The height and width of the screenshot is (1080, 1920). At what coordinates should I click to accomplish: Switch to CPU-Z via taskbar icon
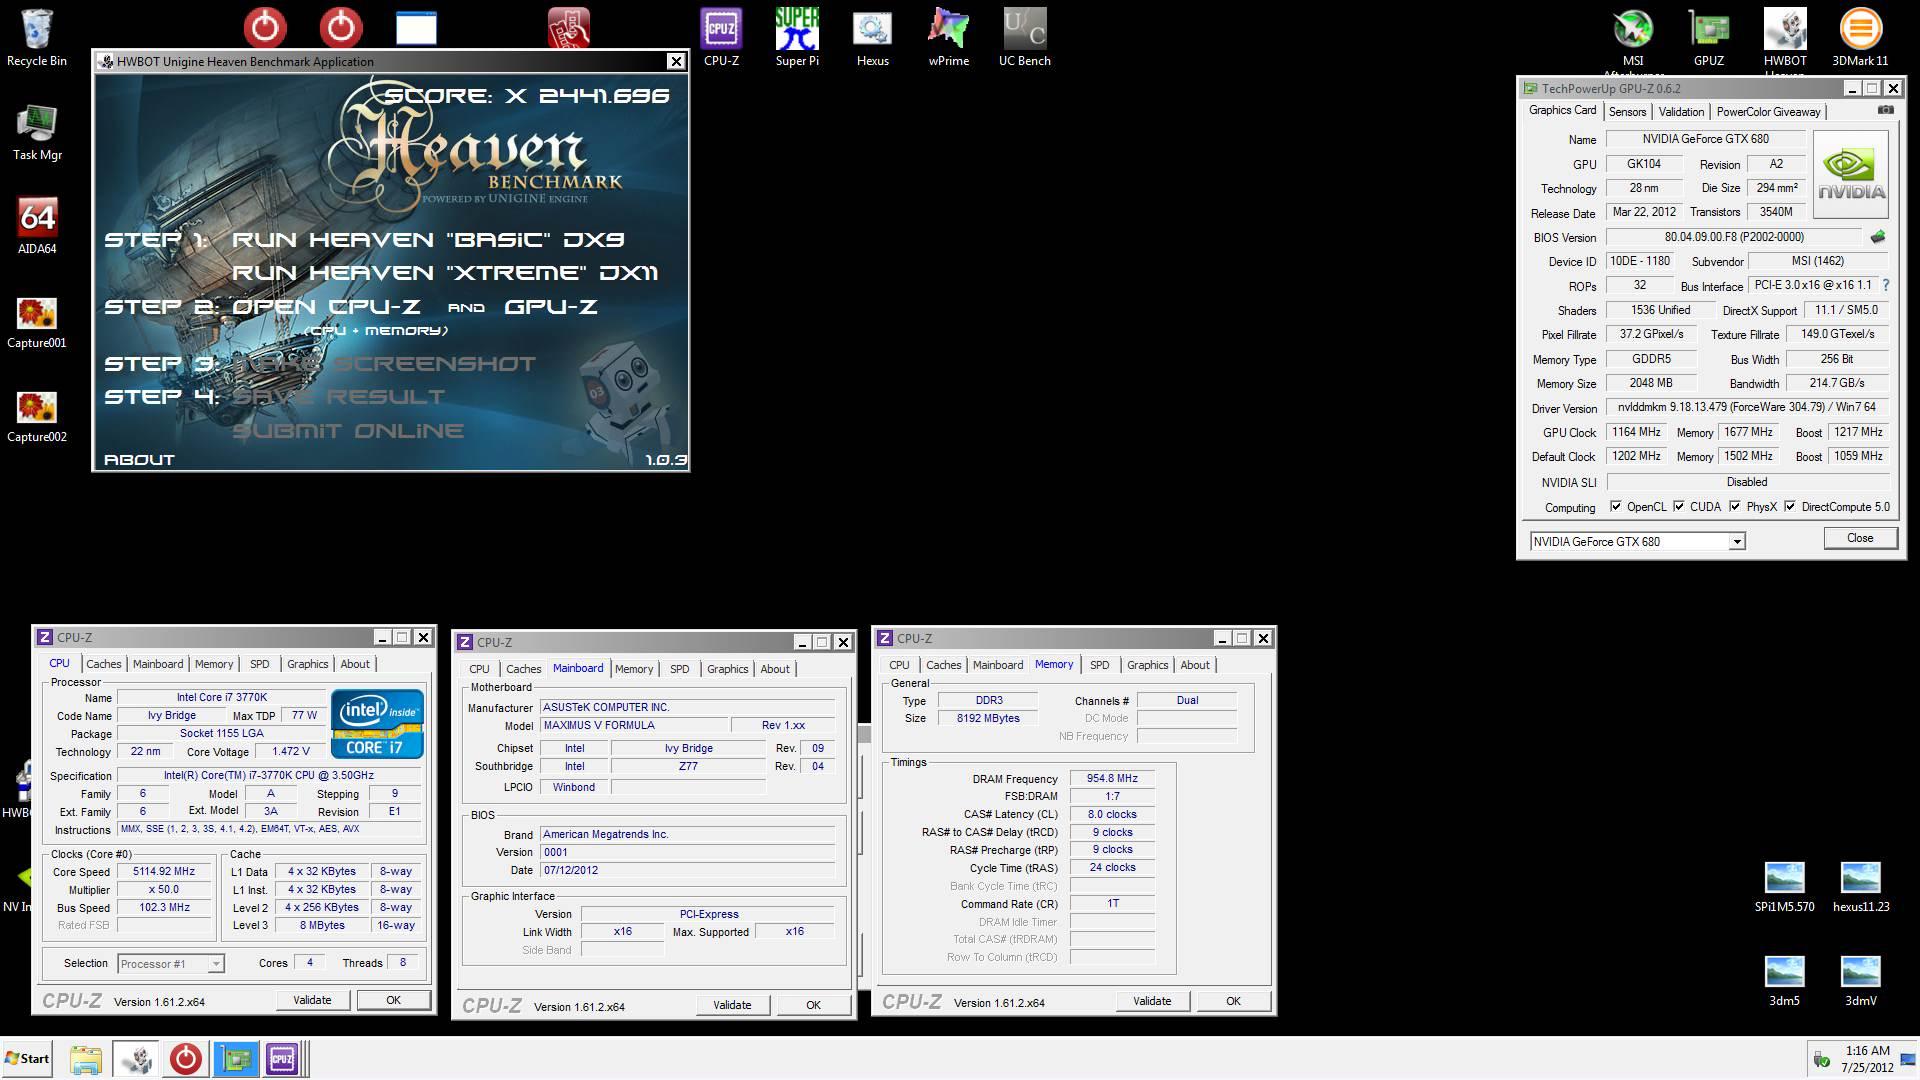pos(283,1059)
